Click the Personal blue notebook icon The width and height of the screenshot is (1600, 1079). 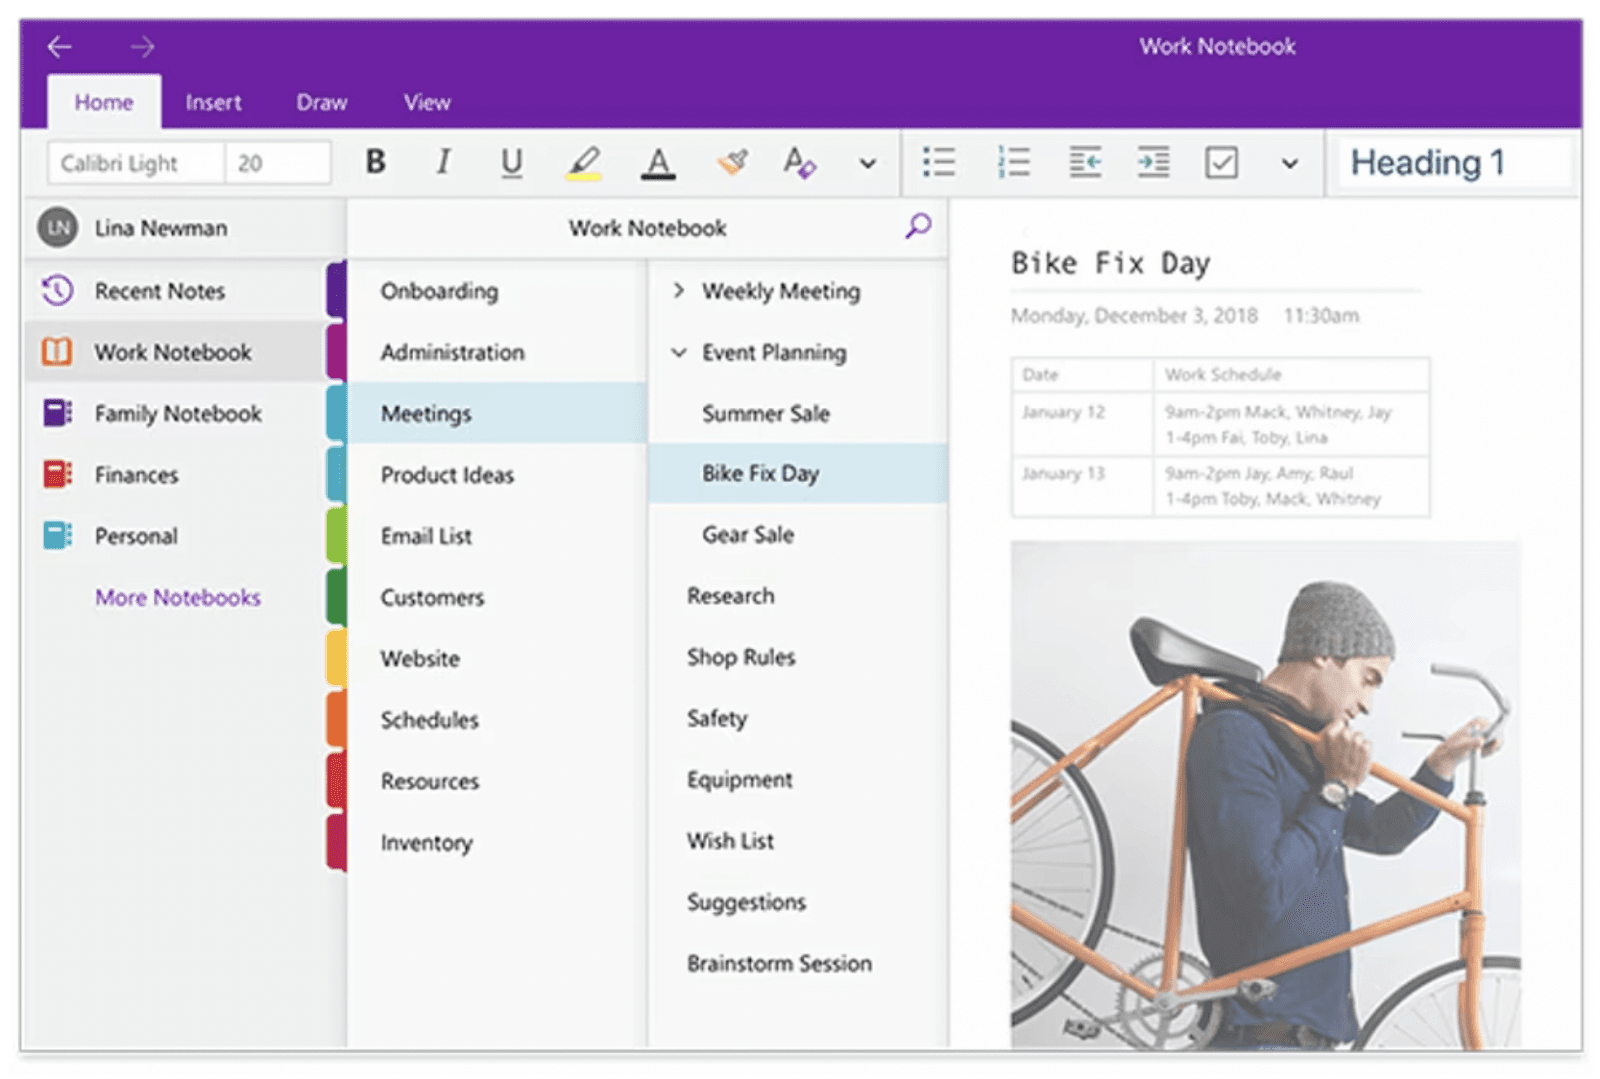click(x=57, y=535)
